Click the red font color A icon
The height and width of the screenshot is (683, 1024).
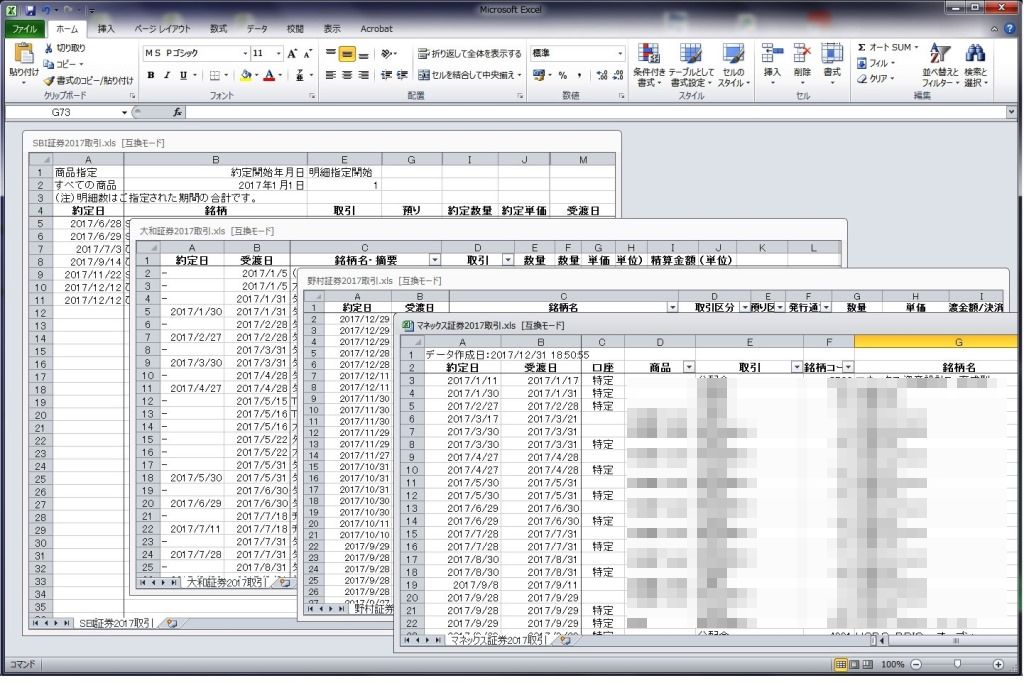coord(269,76)
